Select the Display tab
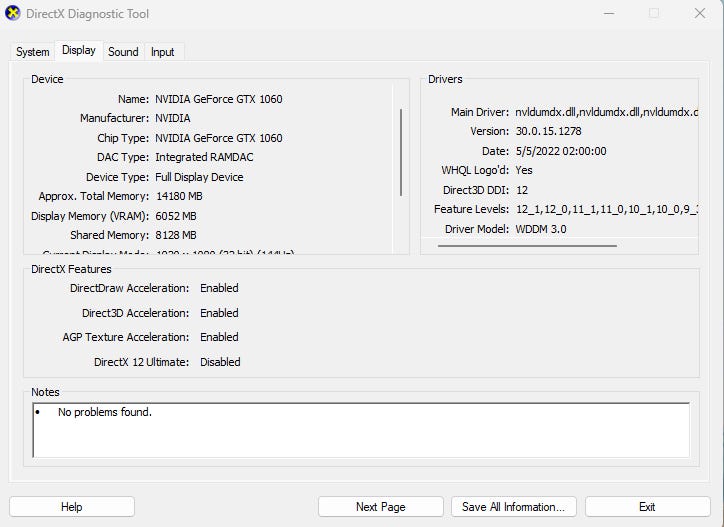 (78, 50)
